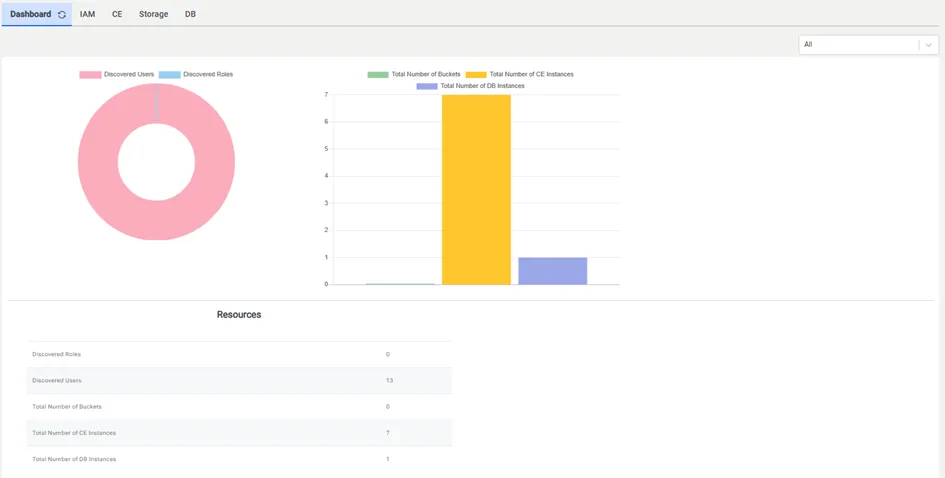945x478 pixels.
Task: Go to the DB tab
Action: (190, 14)
